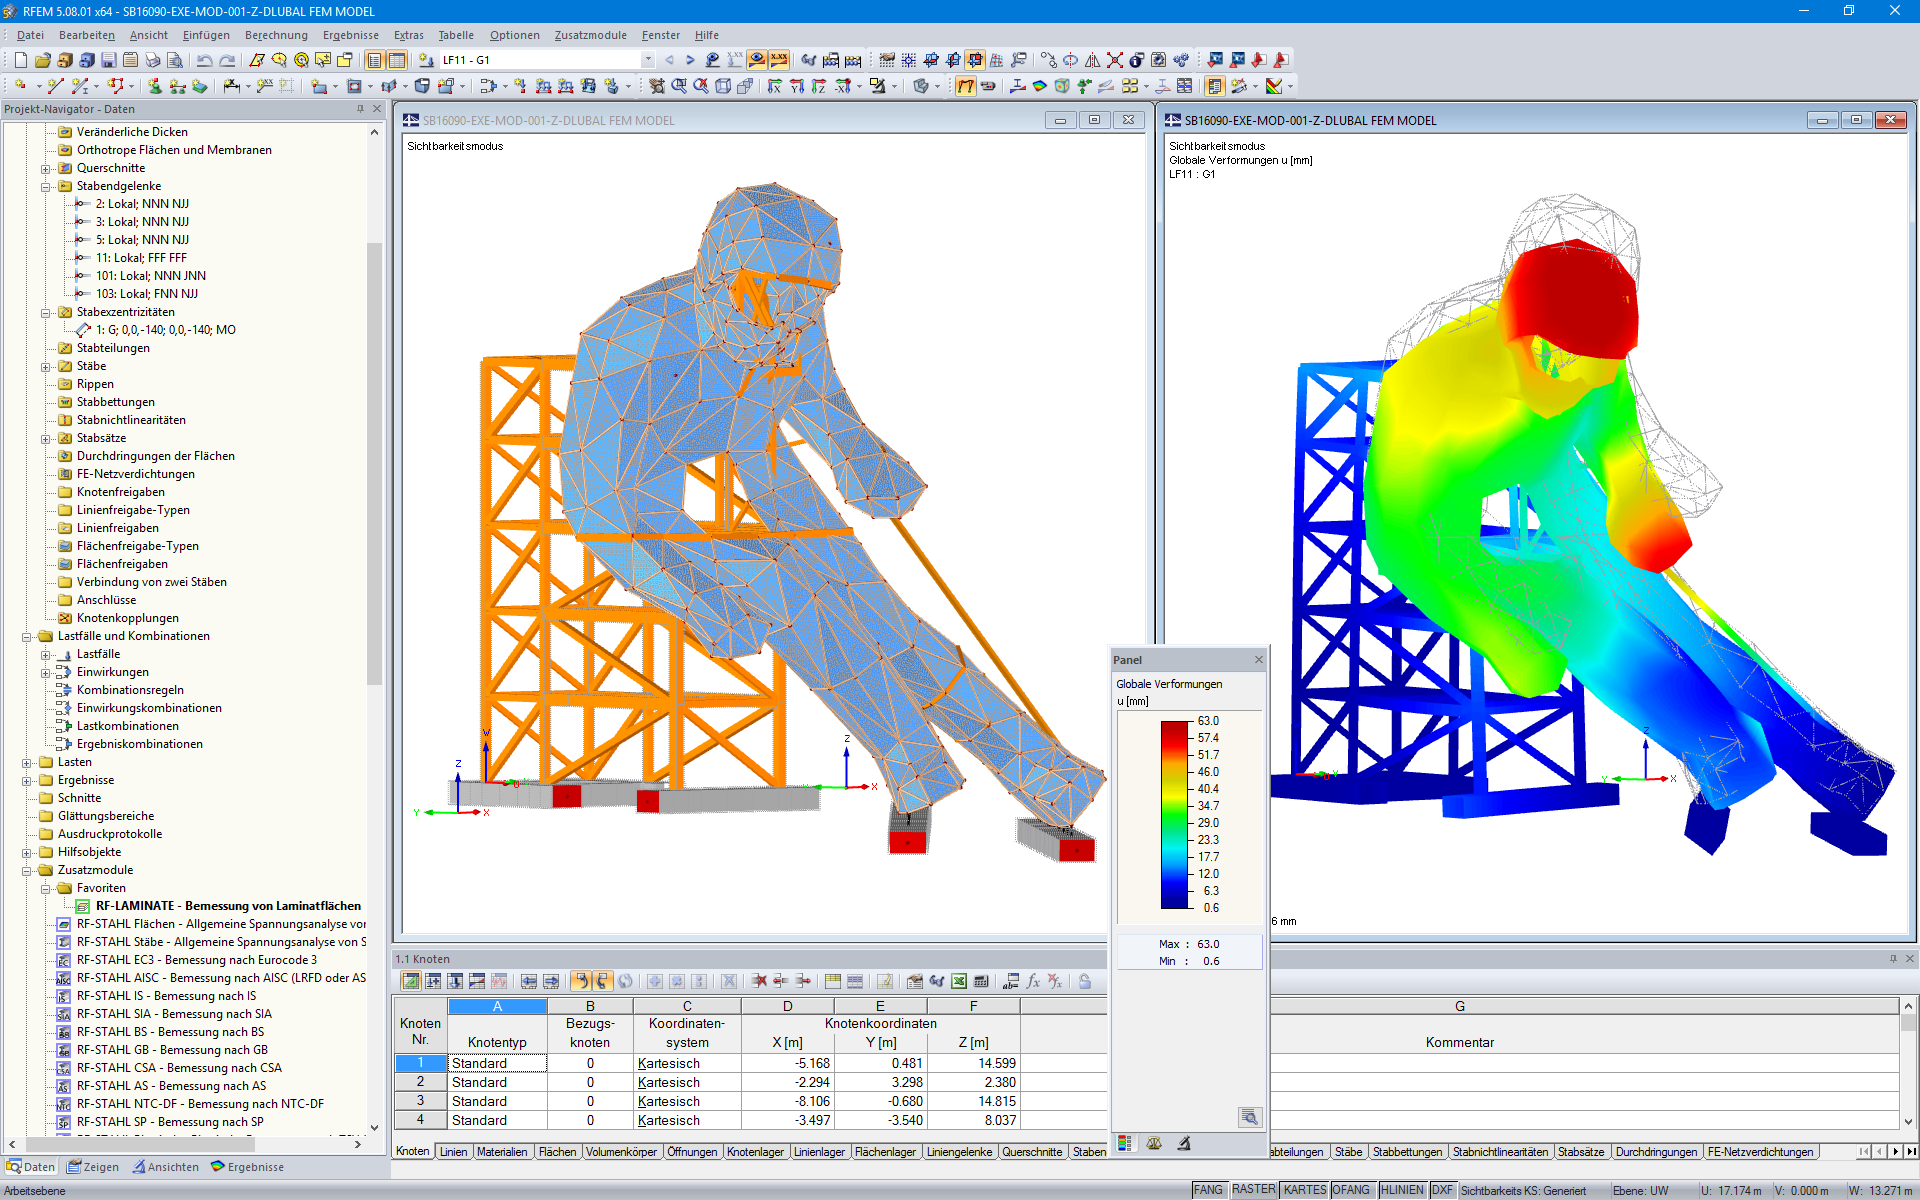Open the LF11 - G1 load case dropdown
This screenshot has height=1200, width=1920.
tap(648, 59)
